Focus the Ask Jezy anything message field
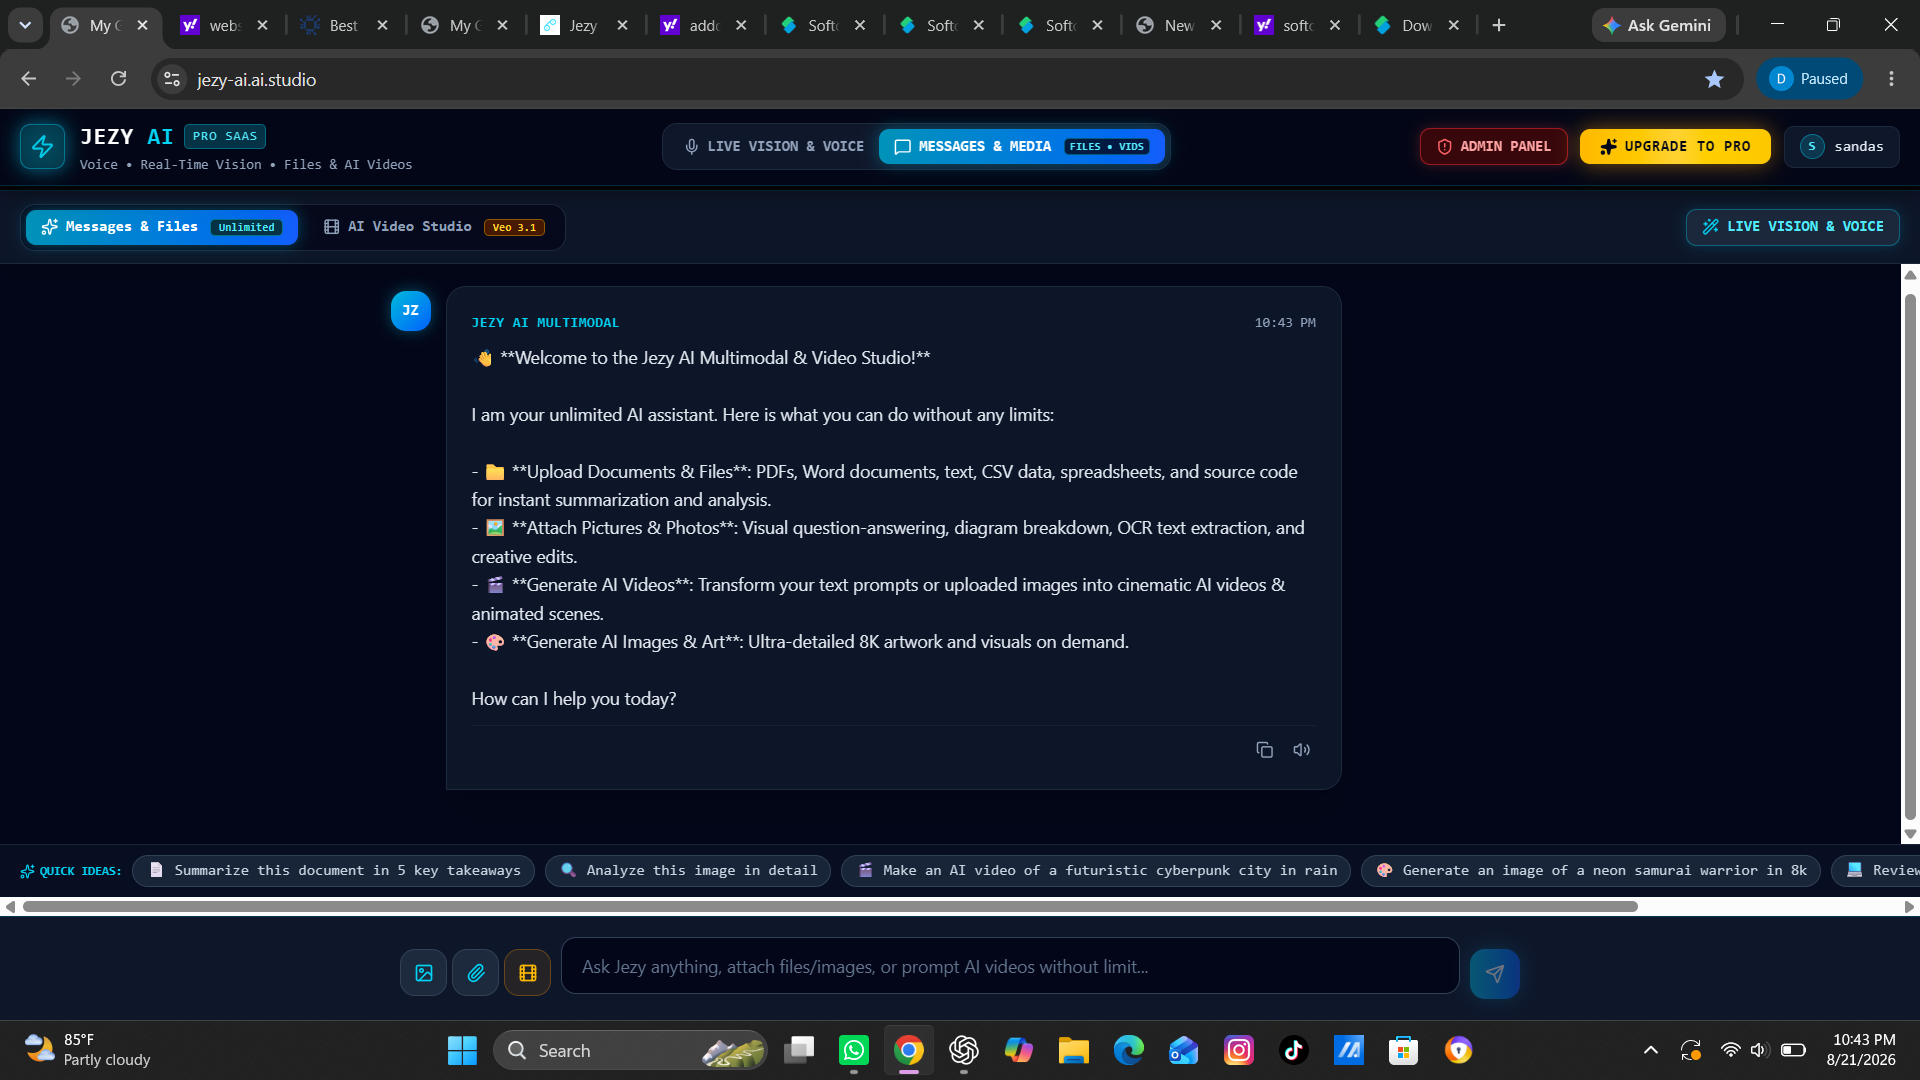Viewport: 1920px width, 1080px height. pyautogui.click(x=1010, y=966)
